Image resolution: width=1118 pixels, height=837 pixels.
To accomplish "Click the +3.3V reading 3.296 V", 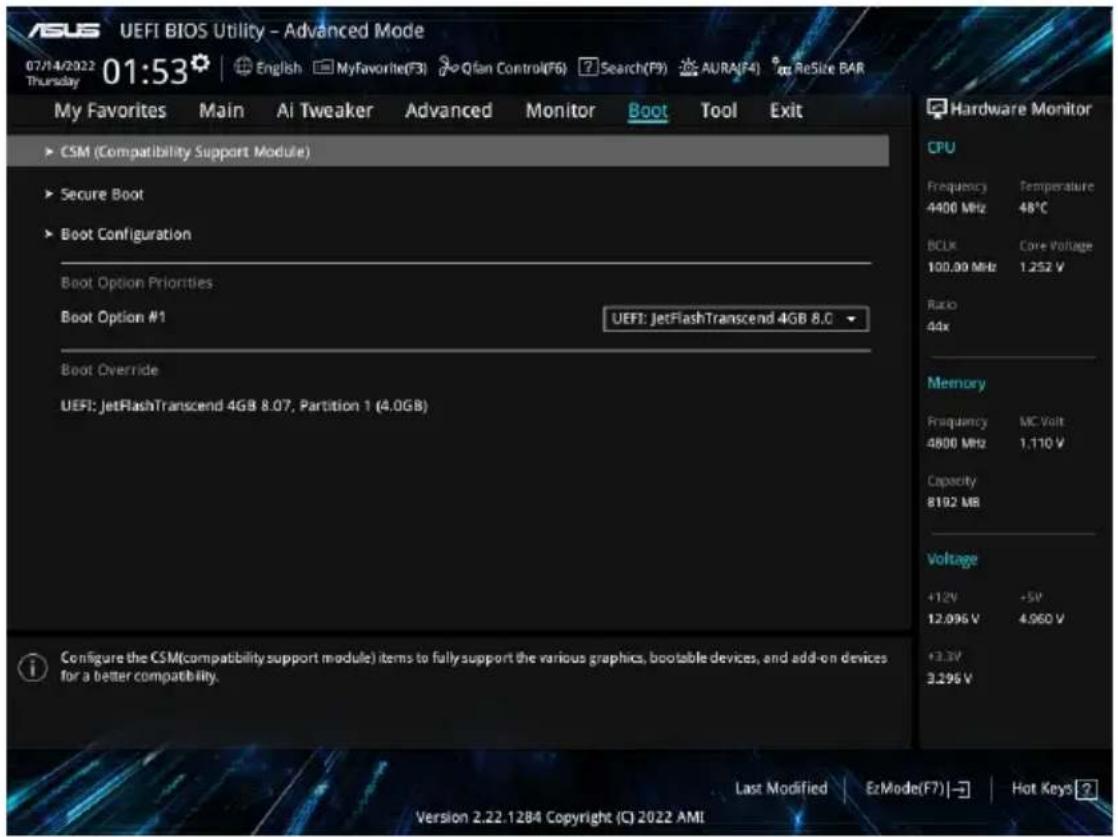I will click(x=949, y=679).
